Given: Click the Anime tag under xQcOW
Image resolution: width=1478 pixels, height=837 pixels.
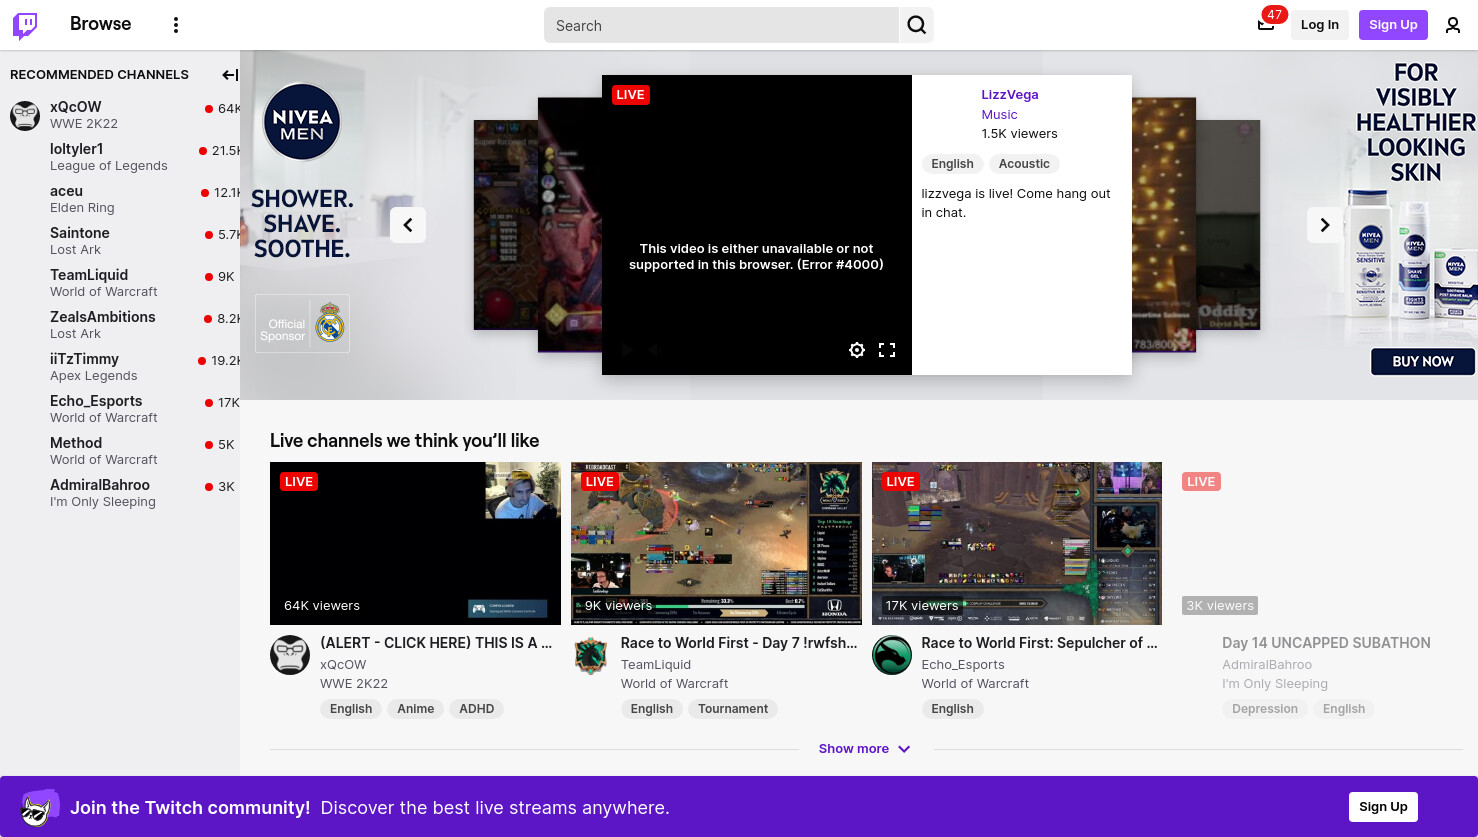Looking at the screenshot, I should pos(416,709).
